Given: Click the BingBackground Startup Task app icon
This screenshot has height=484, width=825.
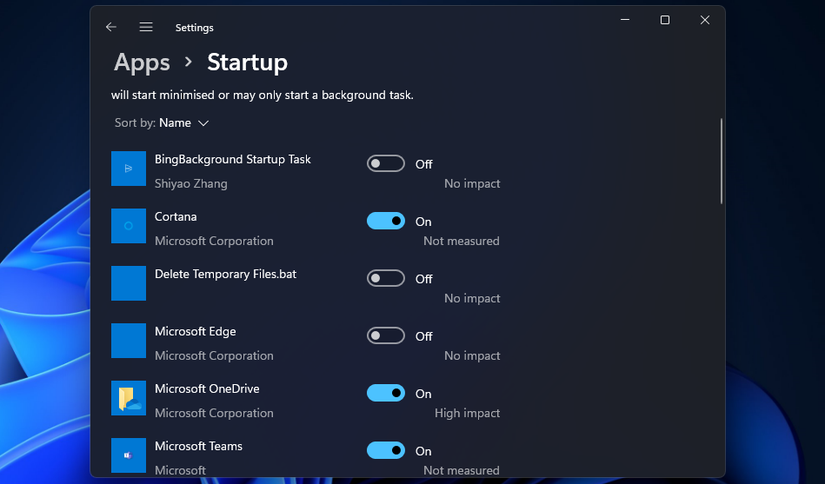Looking at the screenshot, I should coord(129,169).
